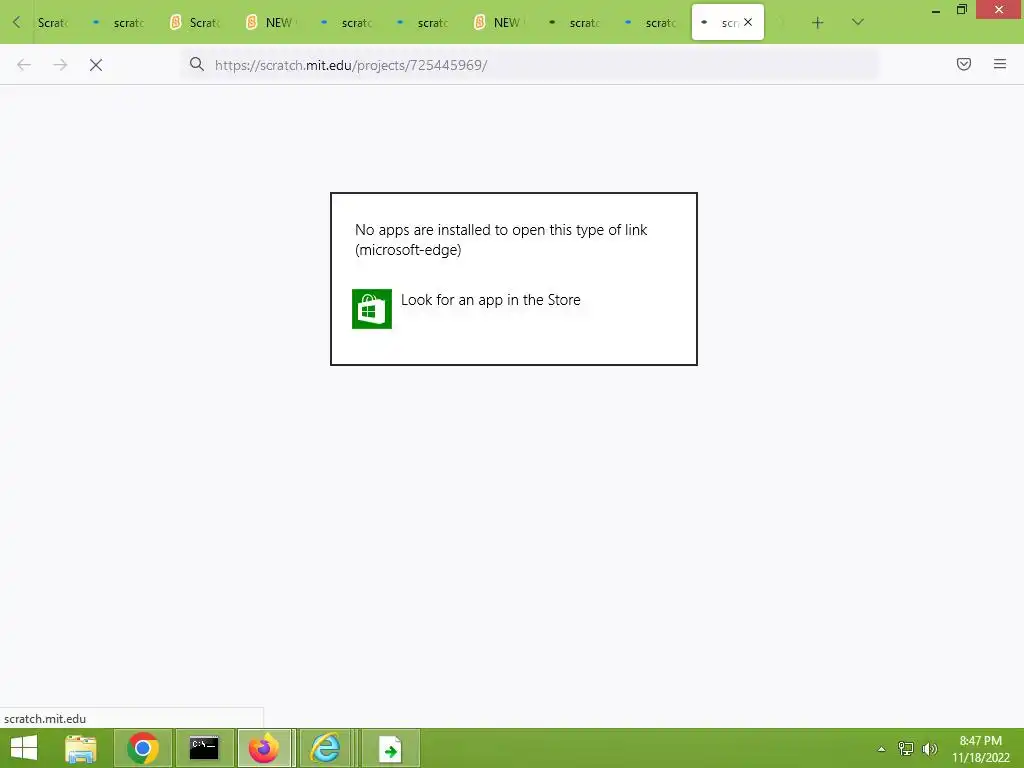
Task: List all tabs dropdown chevron
Action: [858, 22]
